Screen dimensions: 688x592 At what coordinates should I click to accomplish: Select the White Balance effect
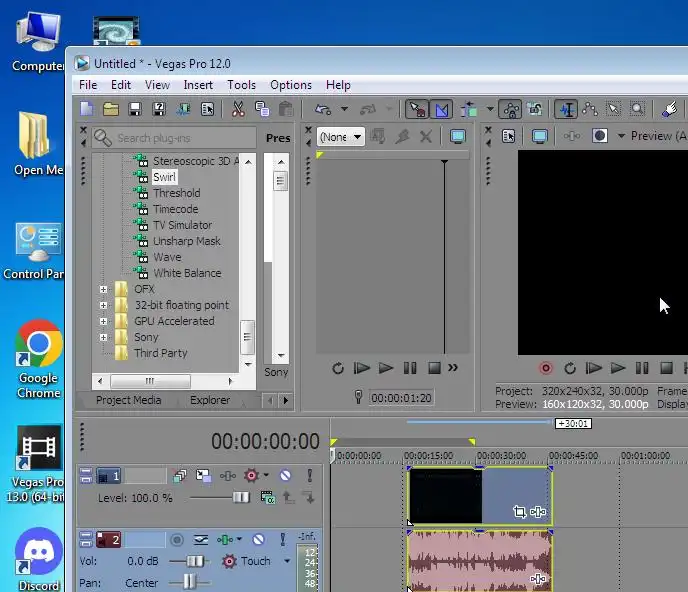pos(187,273)
